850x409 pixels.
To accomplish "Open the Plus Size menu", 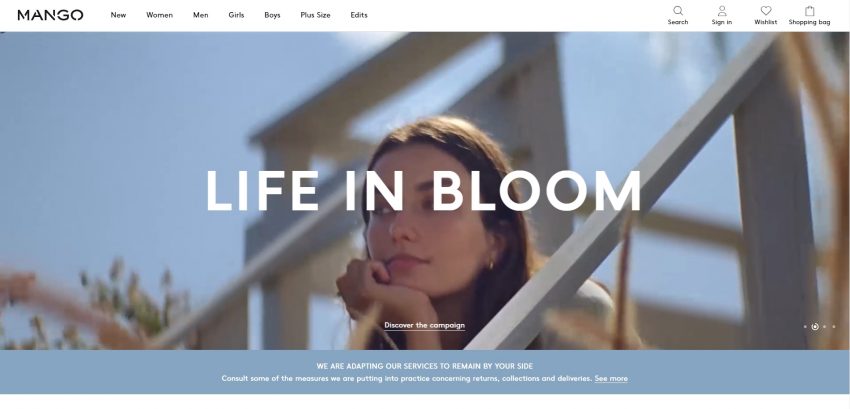I will [x=315, y=15].
